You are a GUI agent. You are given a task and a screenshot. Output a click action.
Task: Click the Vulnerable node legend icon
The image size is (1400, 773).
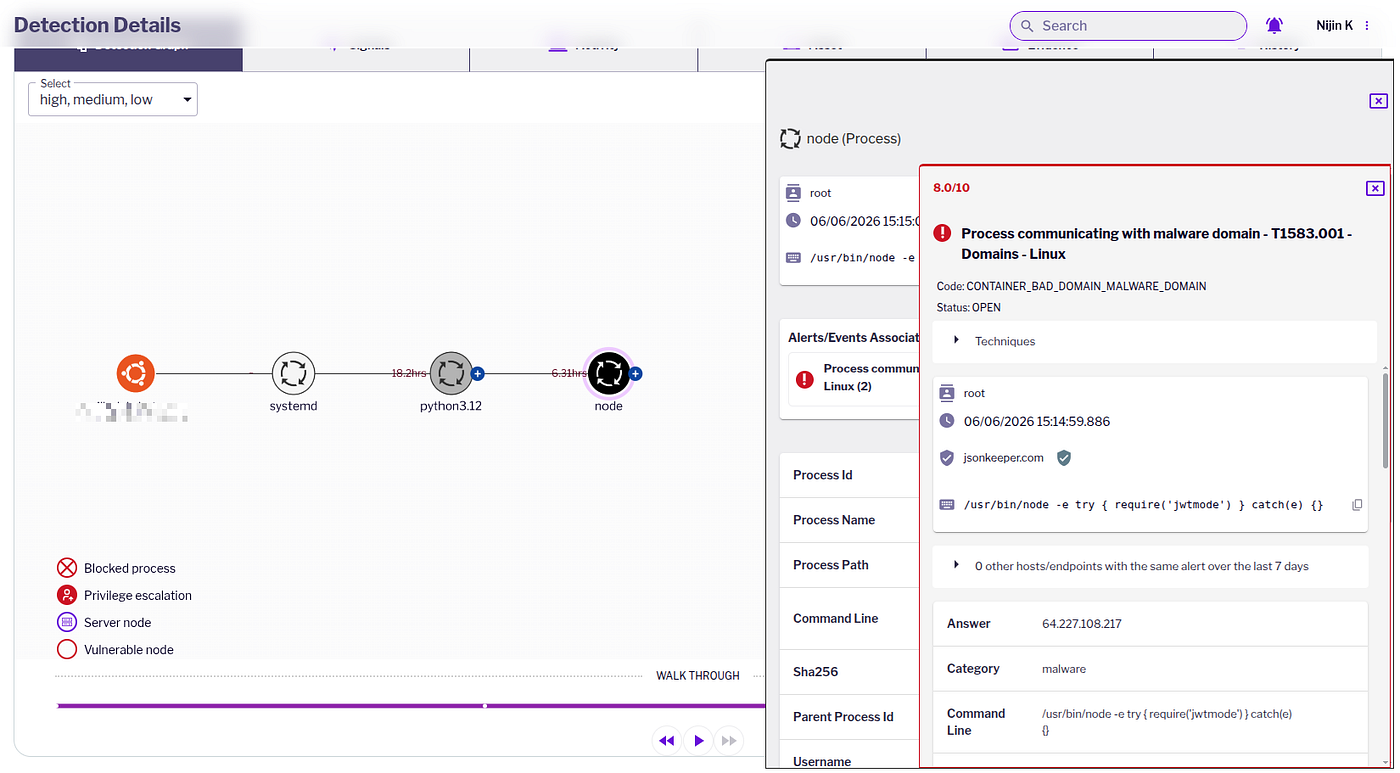click(67, 649)
